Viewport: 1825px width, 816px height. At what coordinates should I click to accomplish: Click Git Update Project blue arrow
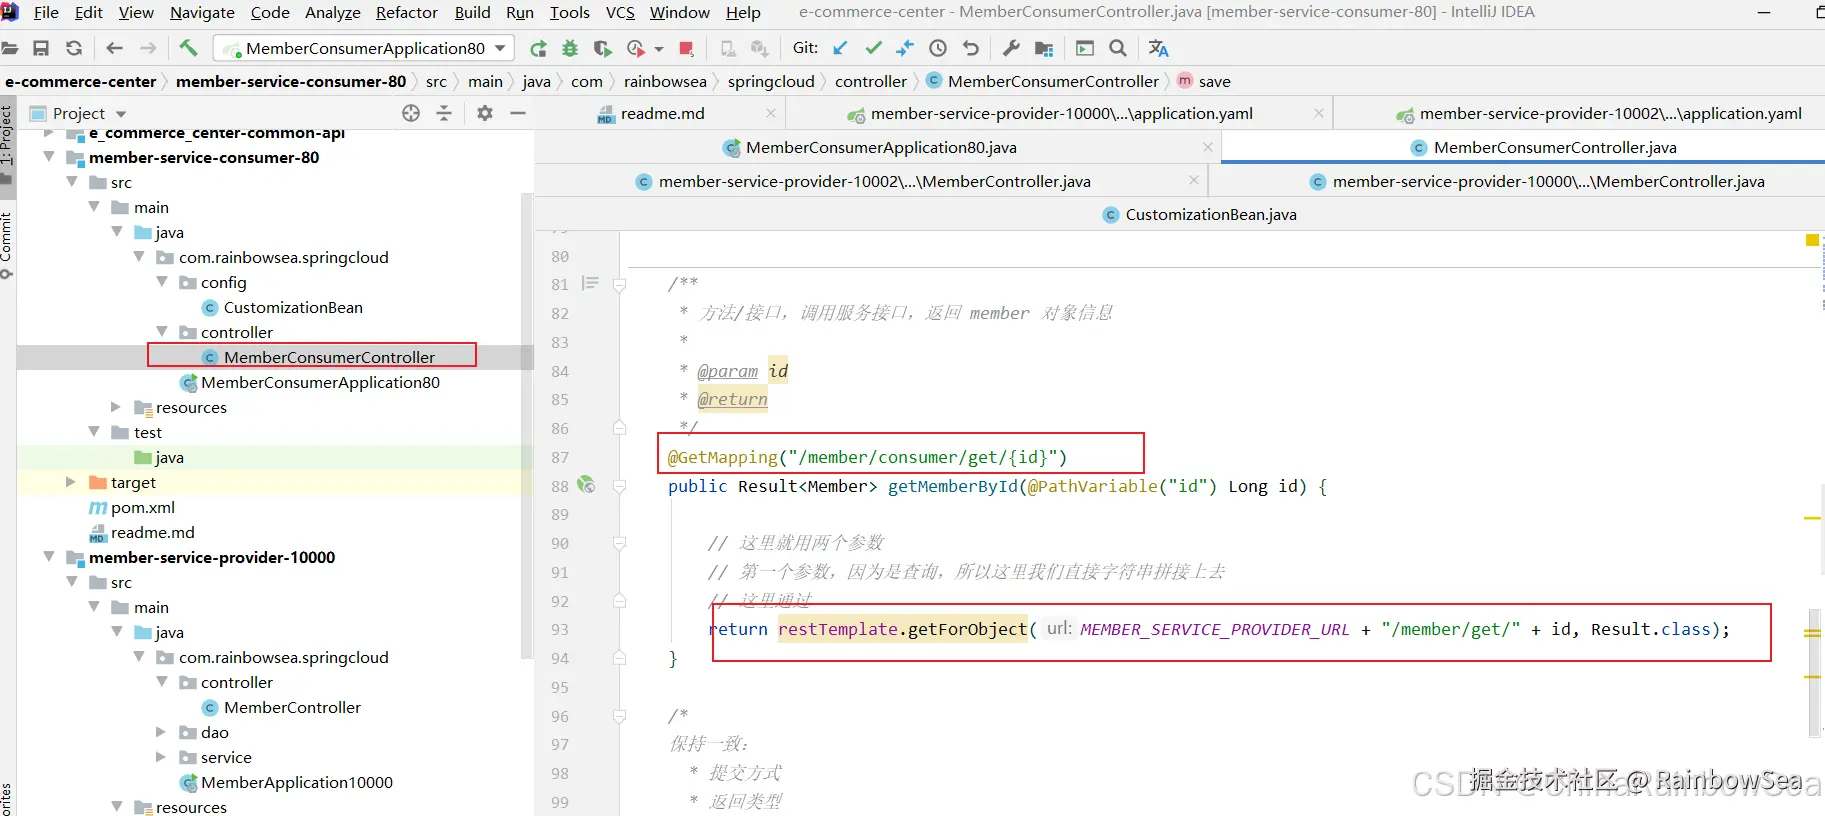(x=840, y=48)
